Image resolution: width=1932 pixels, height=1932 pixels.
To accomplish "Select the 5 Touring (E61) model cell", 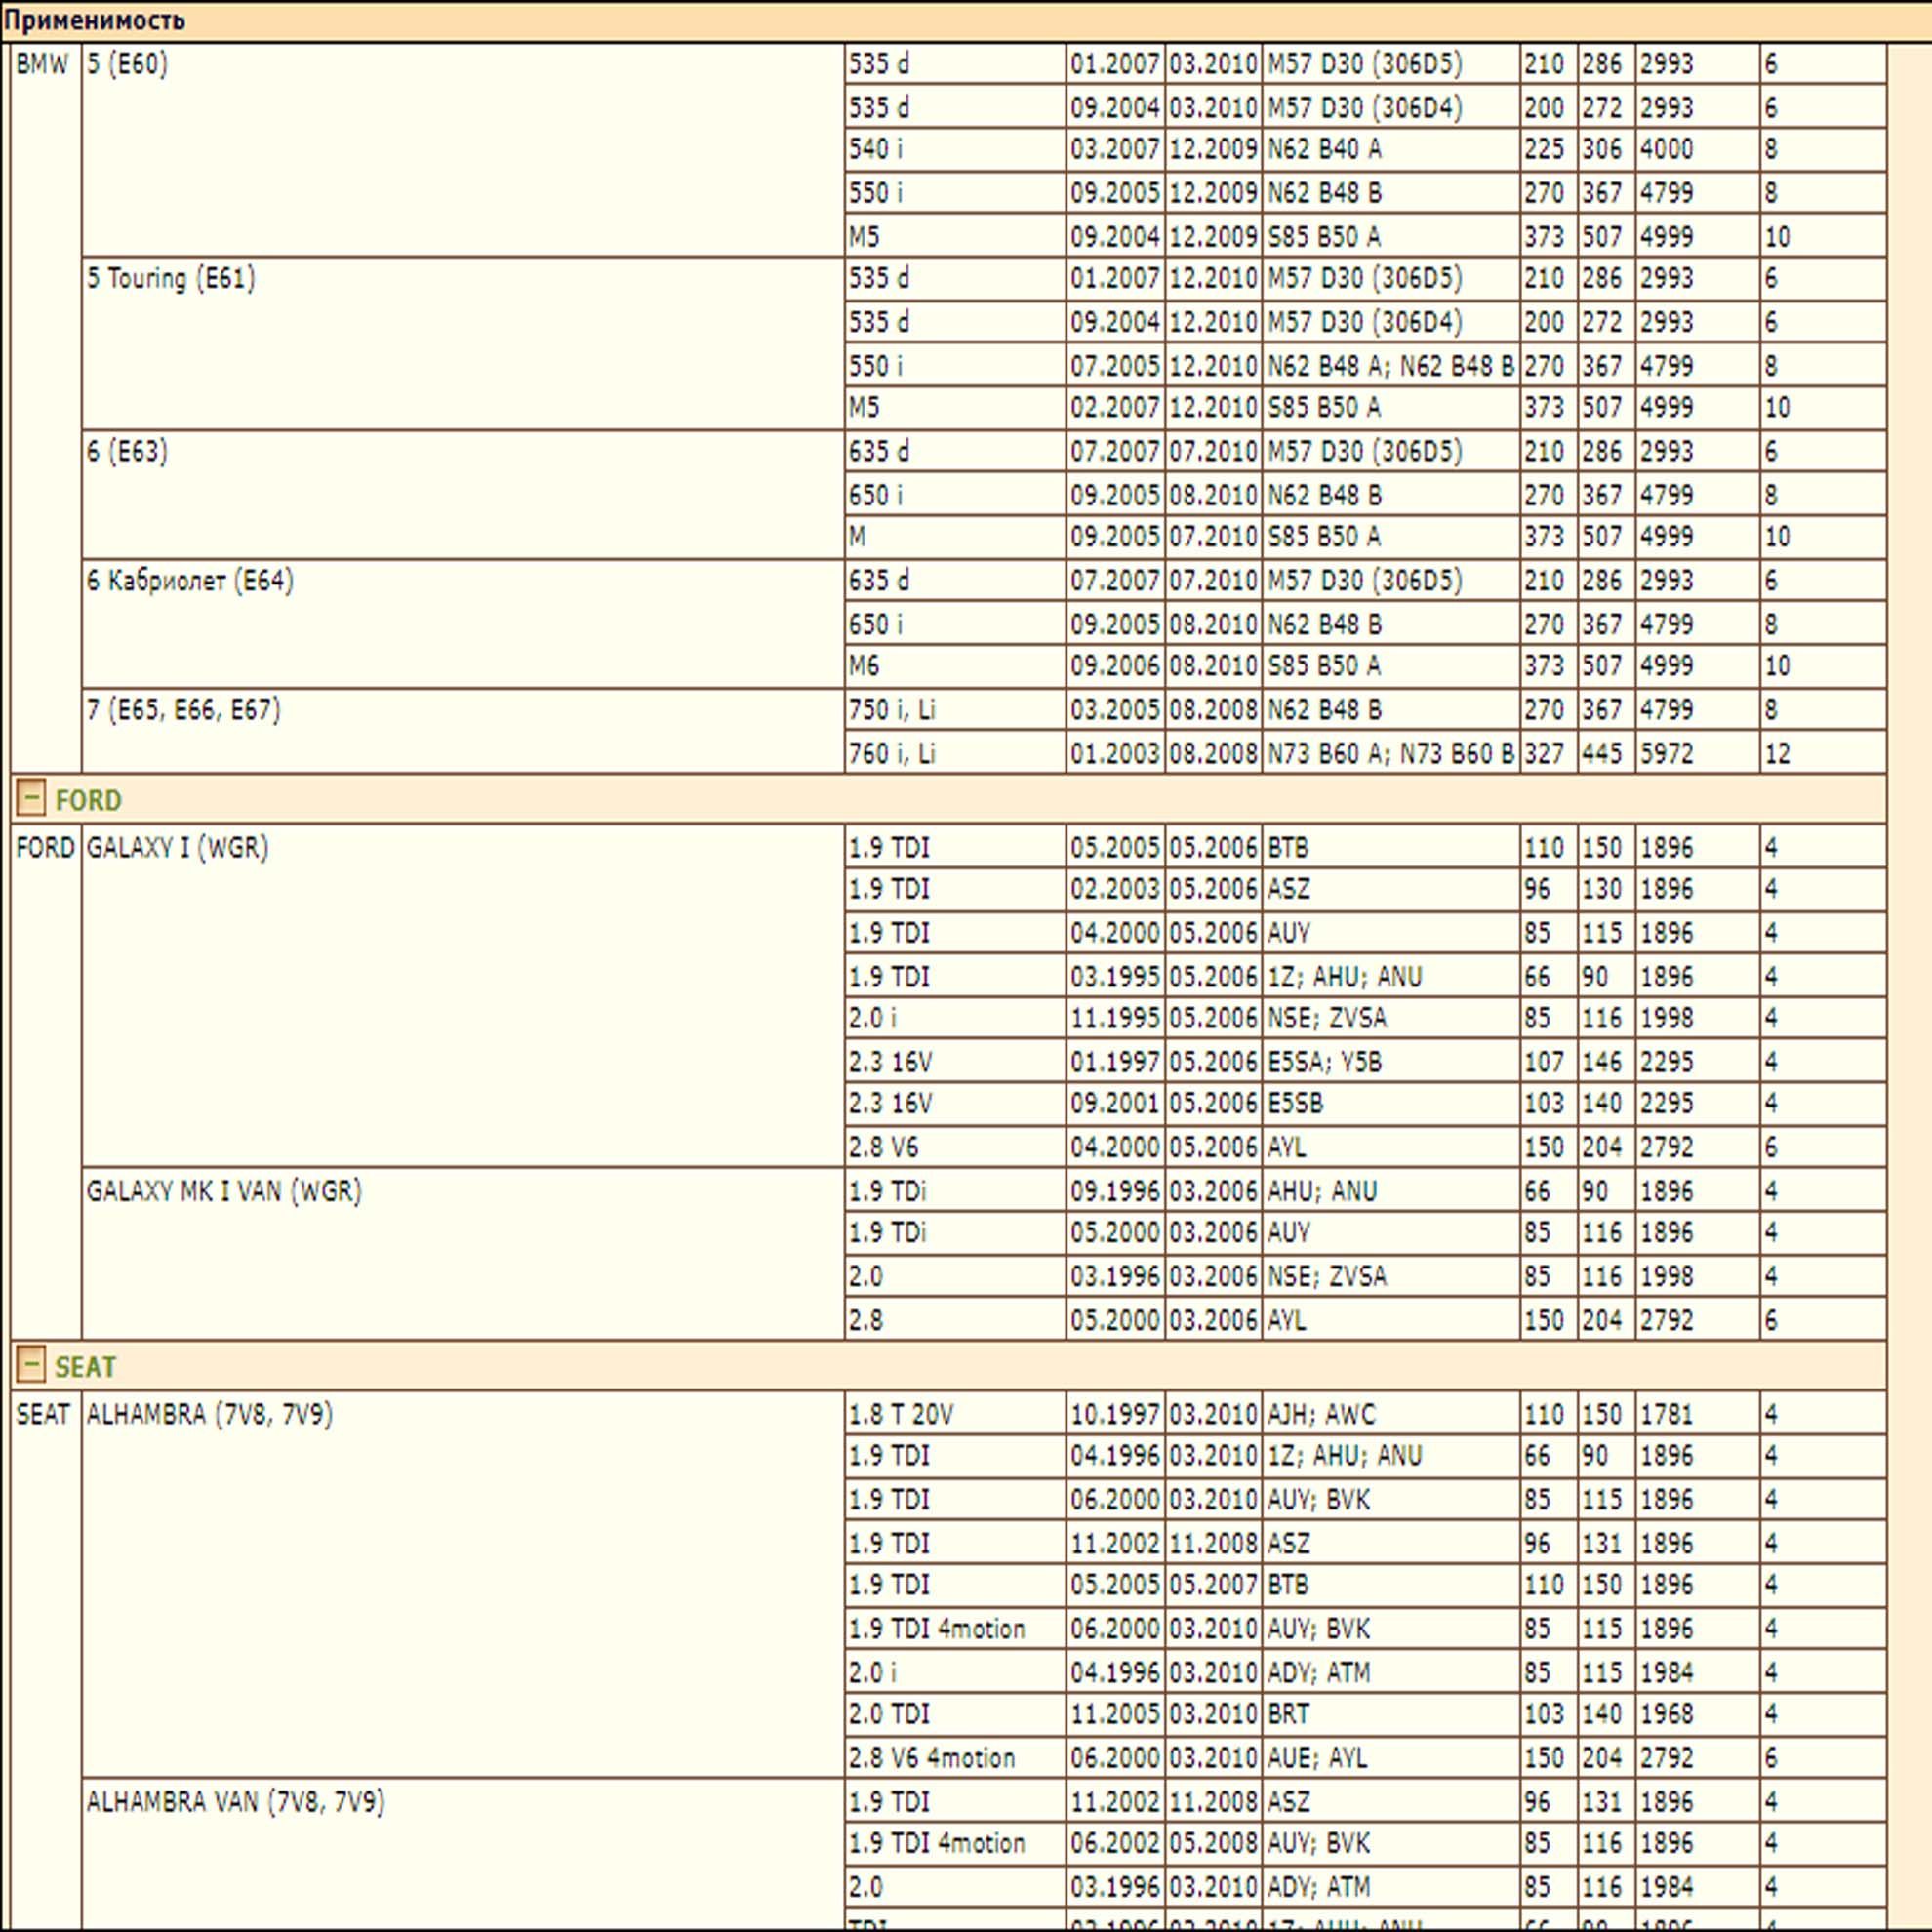I will coord(171,278).
